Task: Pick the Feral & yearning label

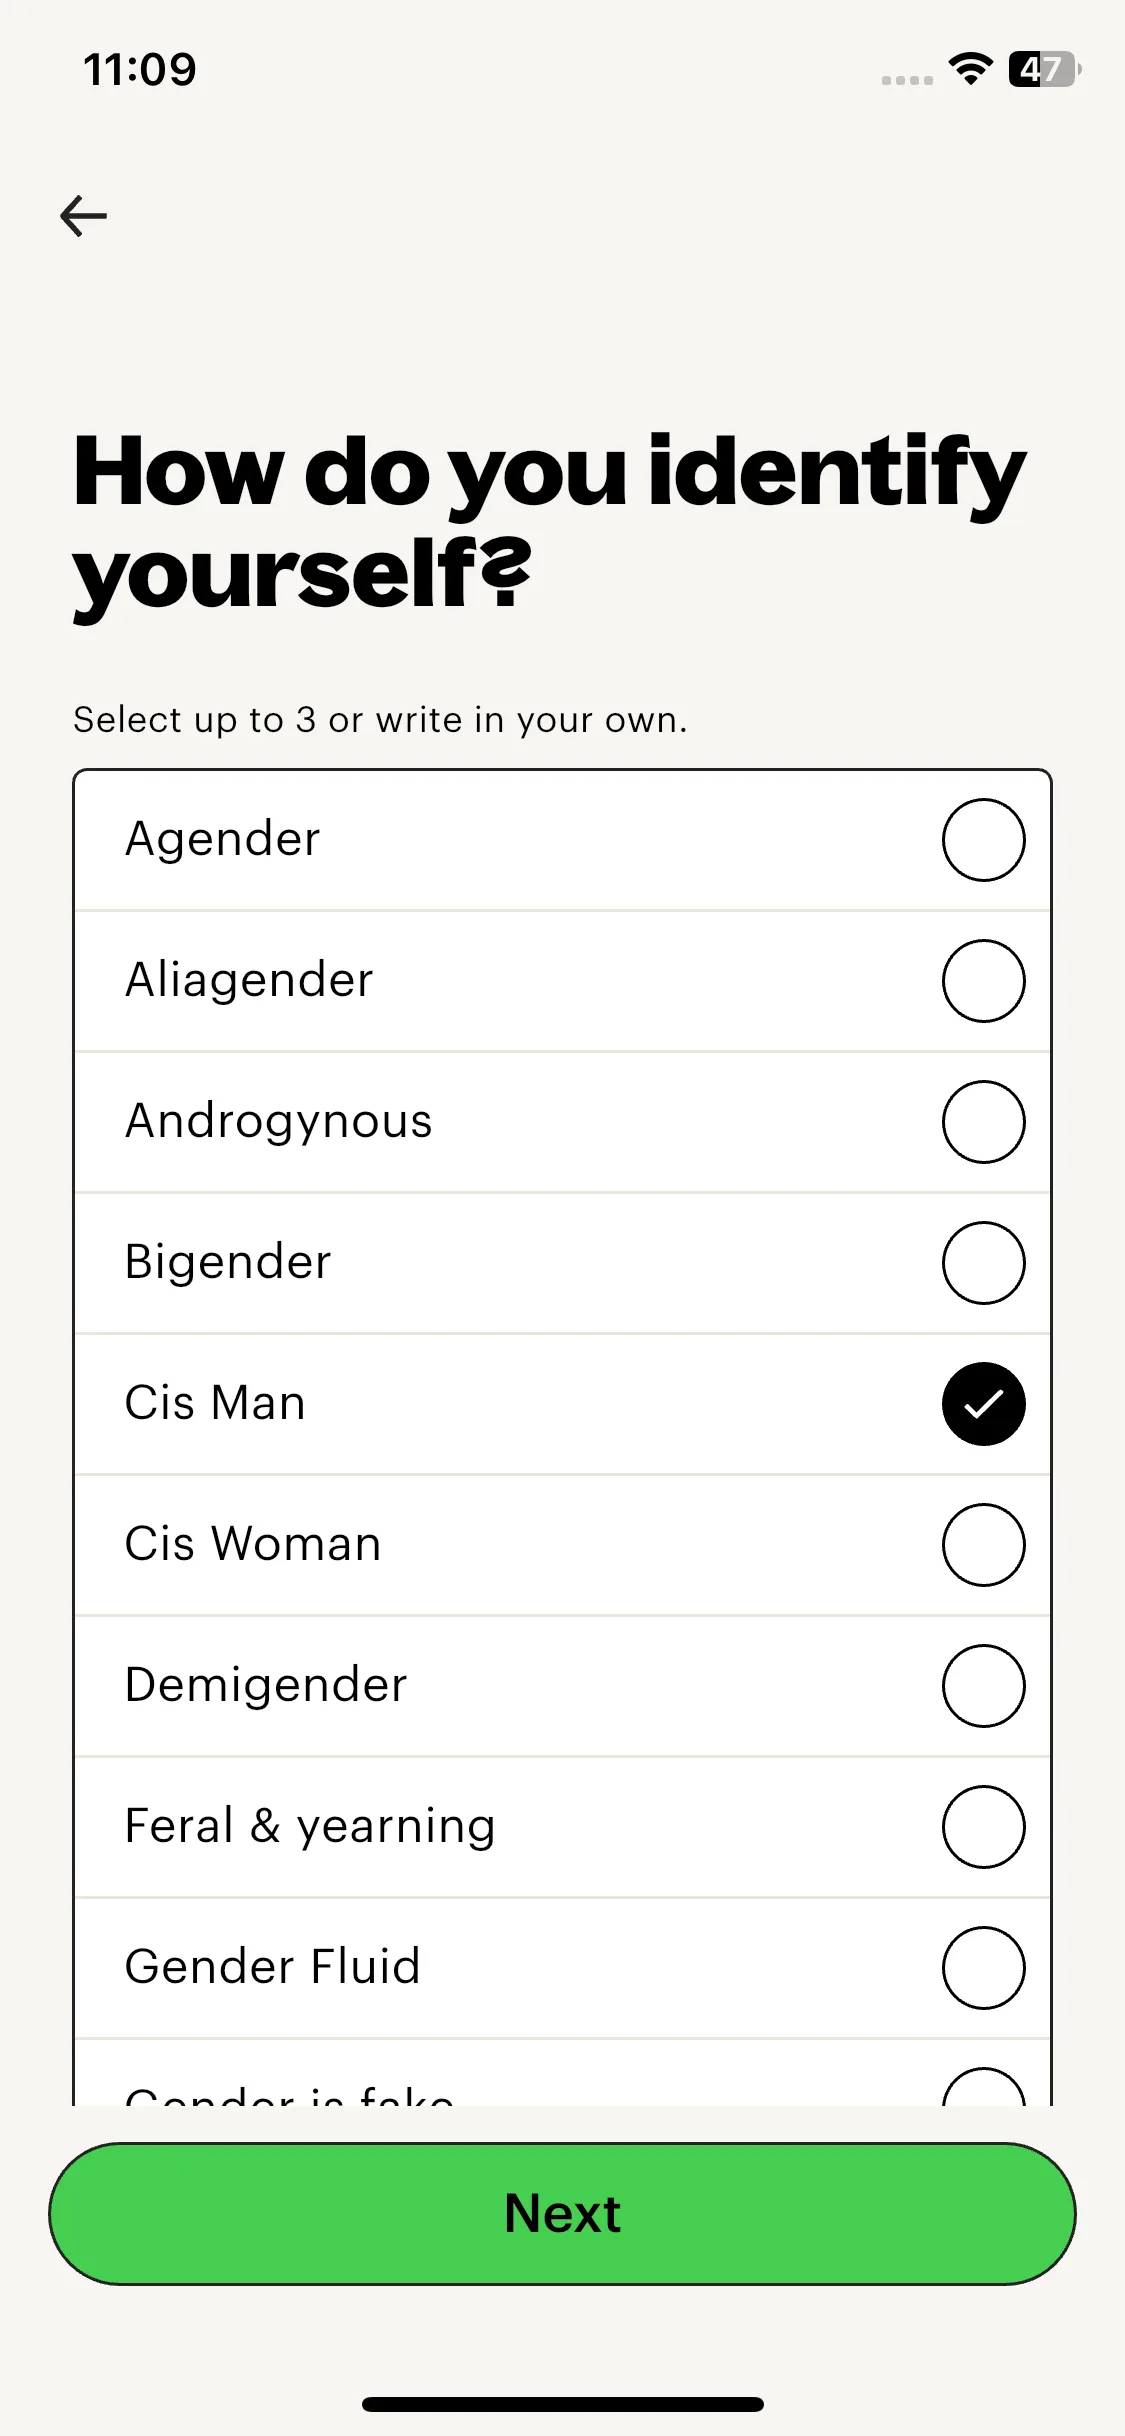Action: coord(310,1826)
